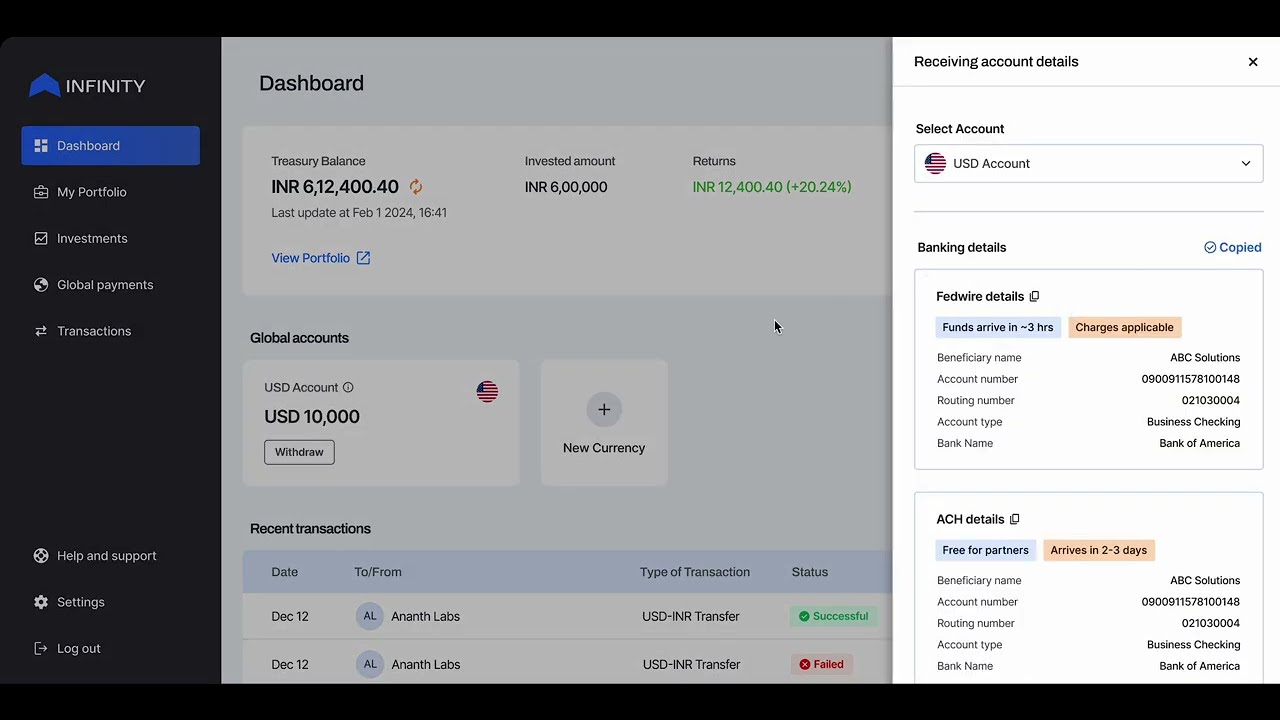
Task: Open the Dashboard sidebar item
Action: coord(110,146)
